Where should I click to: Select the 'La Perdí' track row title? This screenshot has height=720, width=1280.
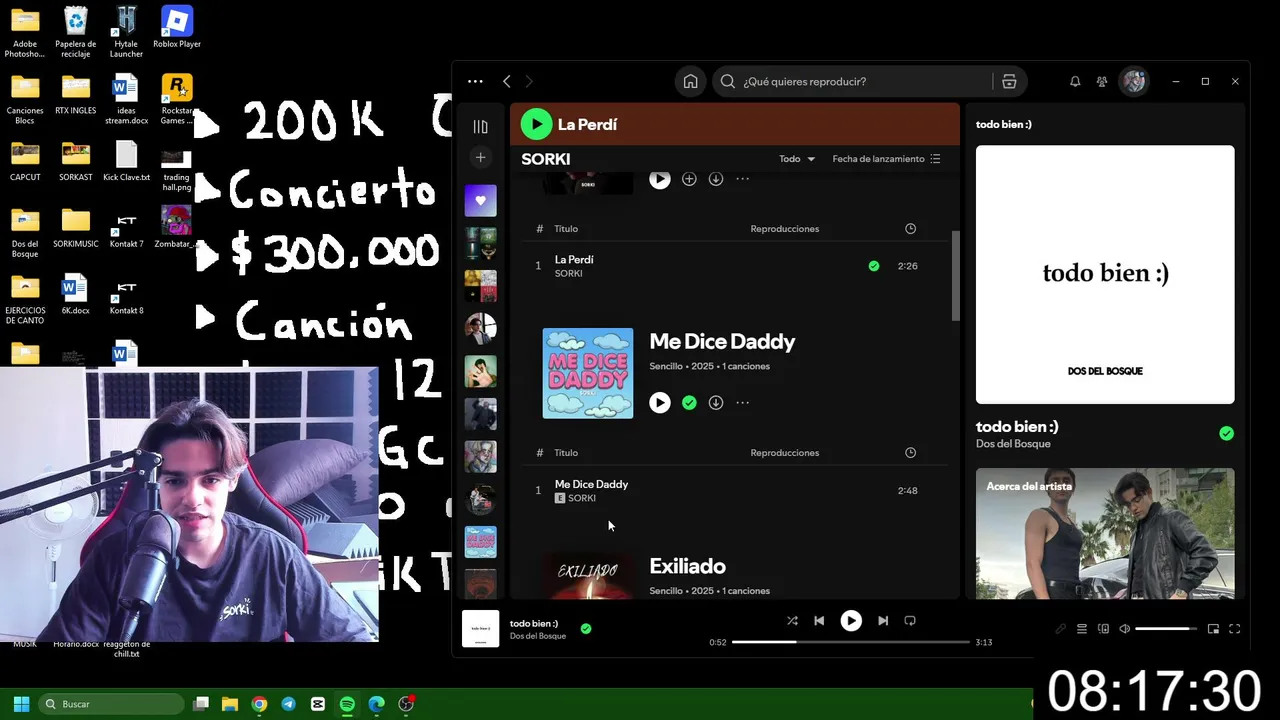pos(574,260)
